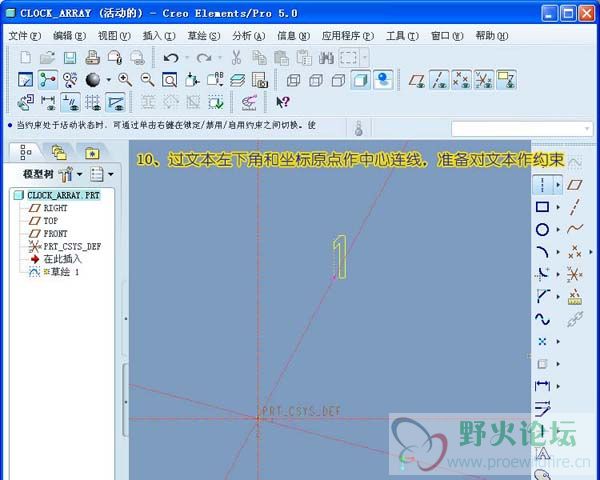600x480 pixels.
Task: Expand the rectangle tool flyout arrow
Action: click(x=558, y=207)
